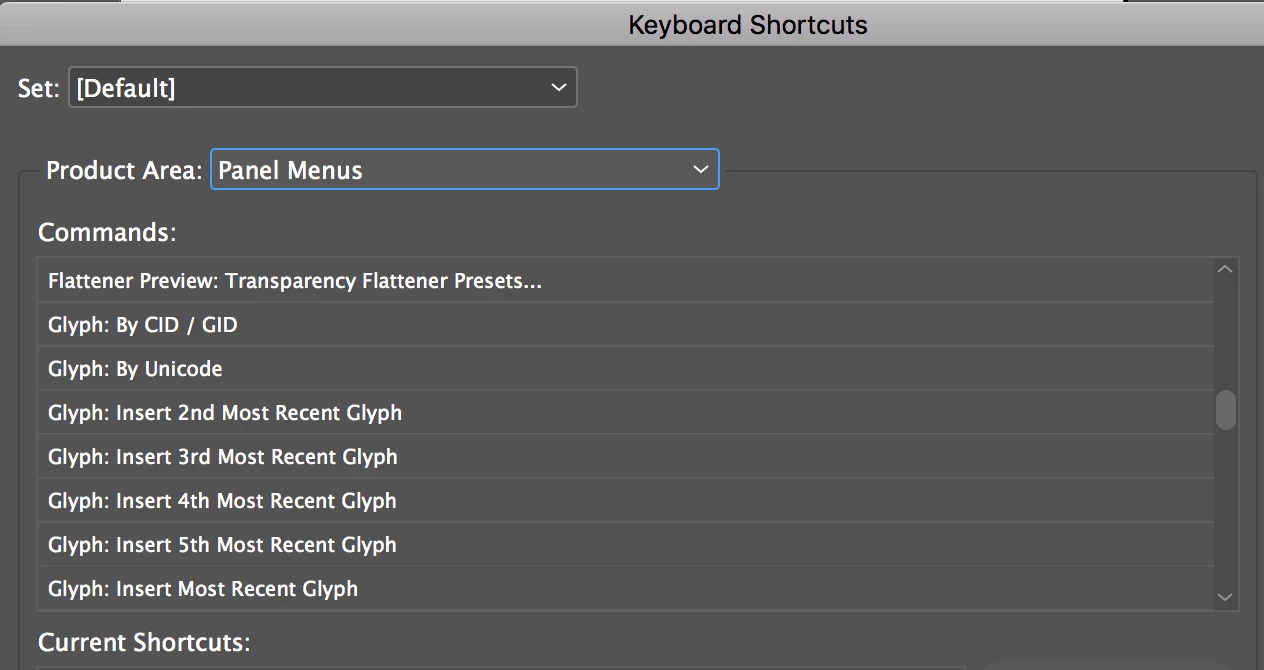Click the "Product Area:" label
The height and width of the screenshot is (670, 1264).
[124, 170]
